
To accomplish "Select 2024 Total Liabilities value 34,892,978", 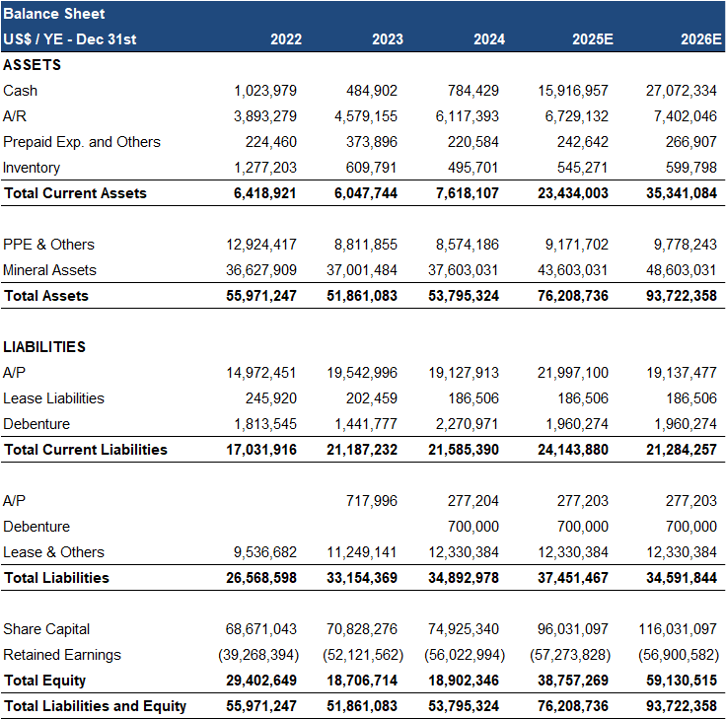I will [463, 578].
